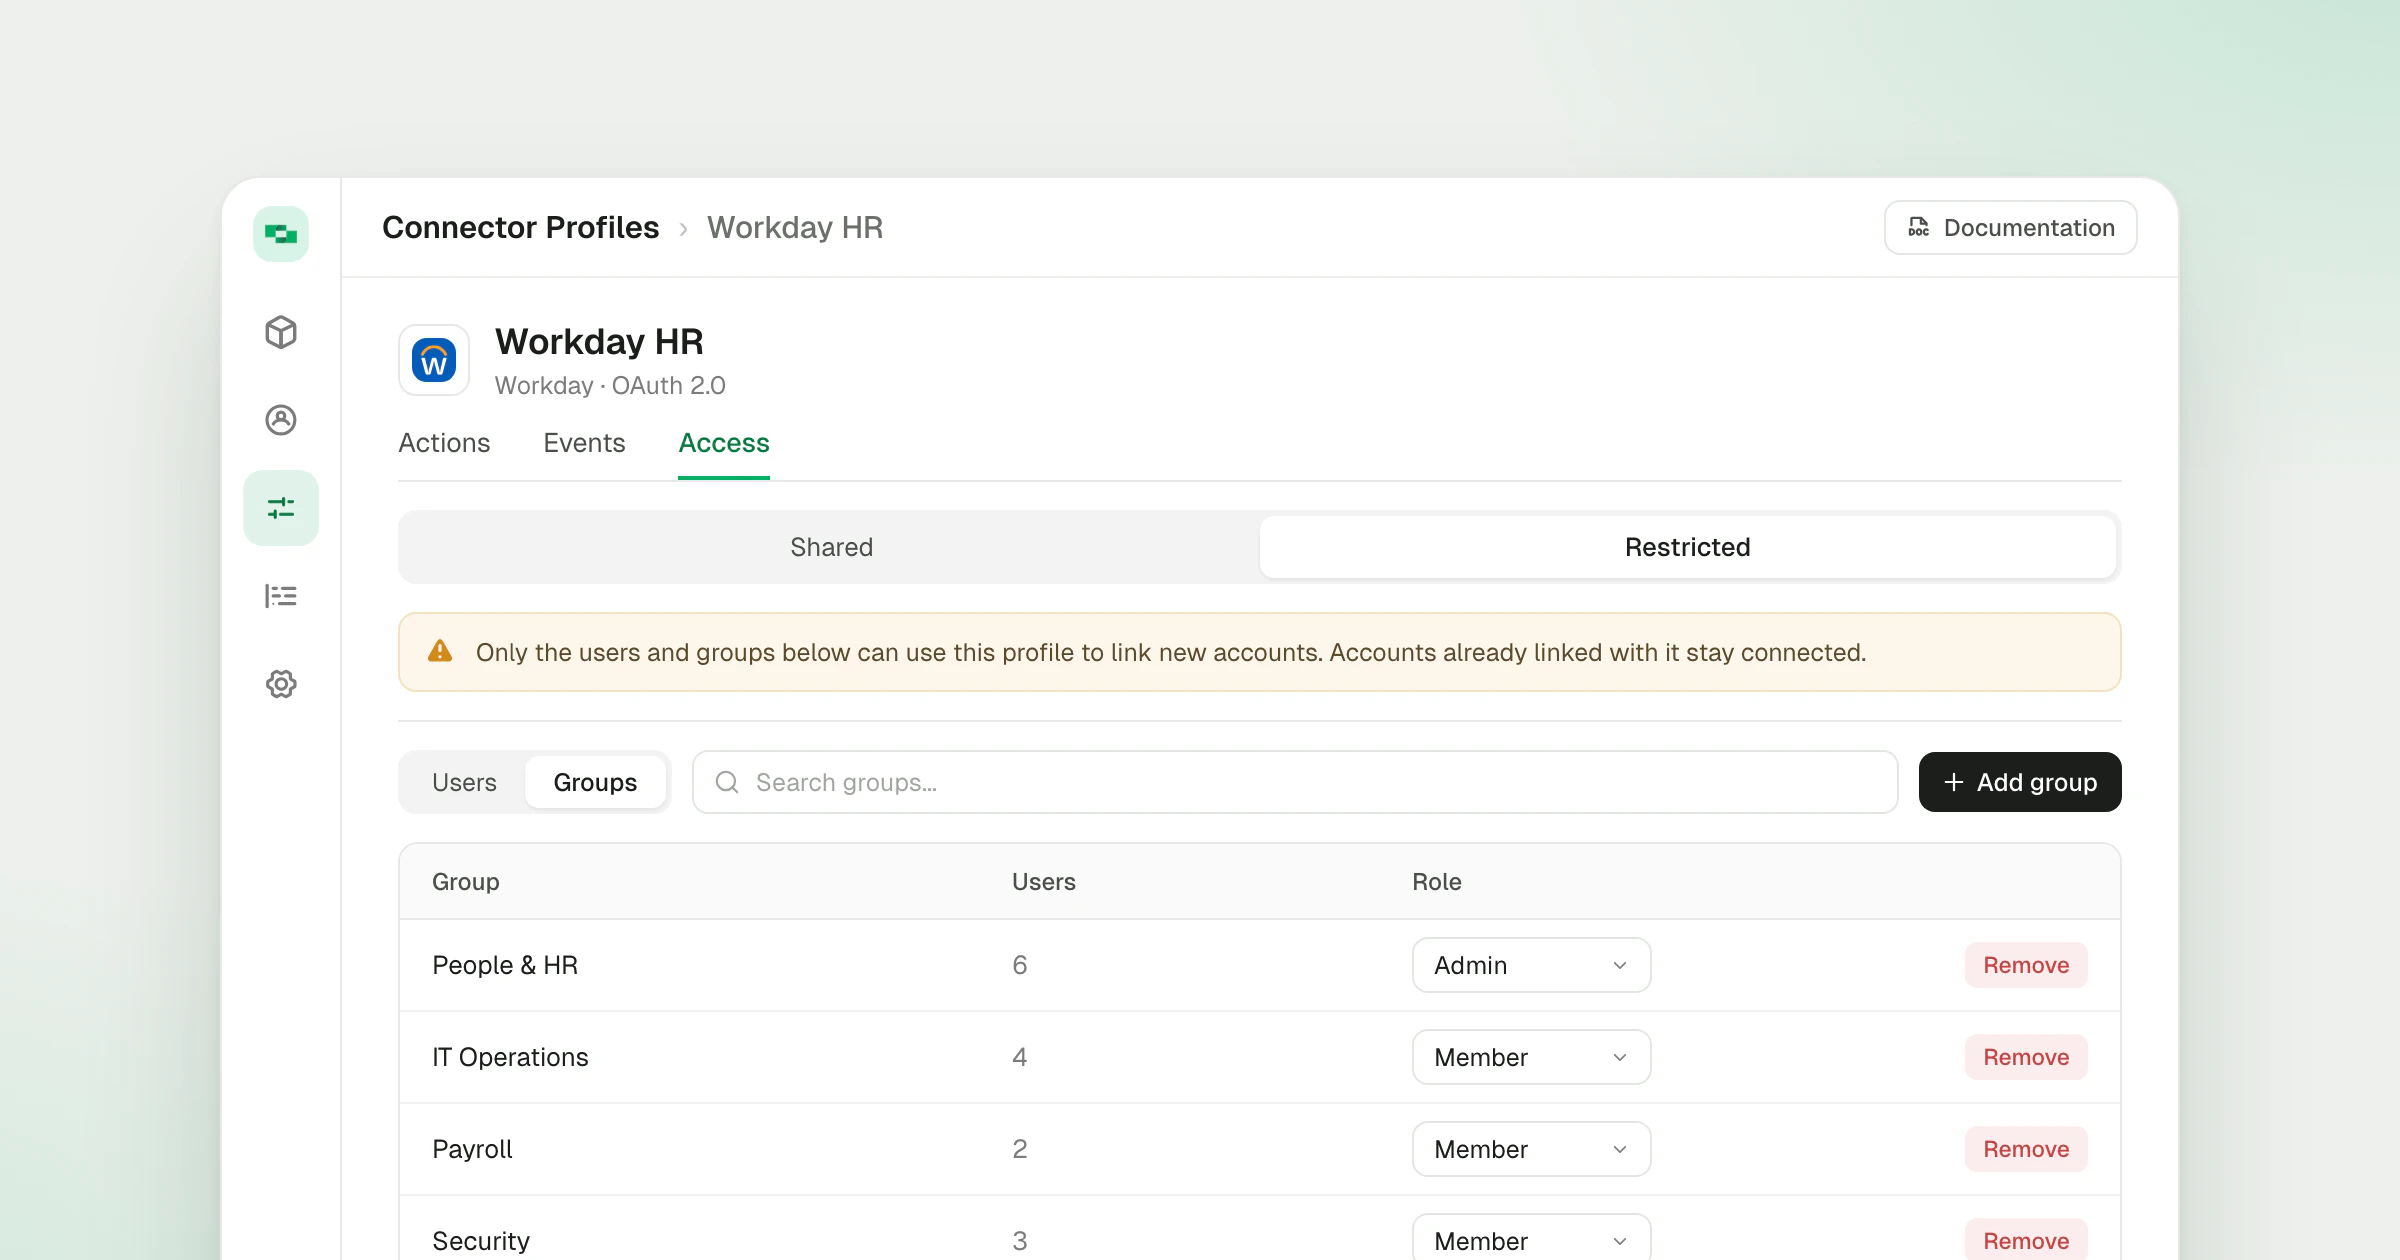Switch to the Events tab
This screenshot has height=1260, width=2400.
click(x=584, y=443)
